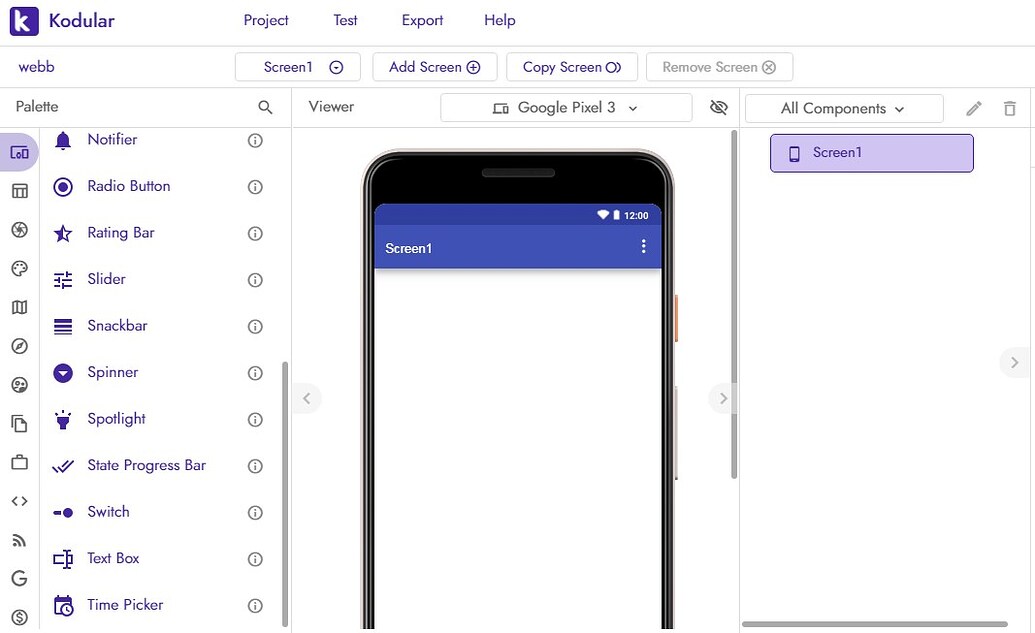The height and width of the screenshot is (633, 1035).
Task: Expand the properties panel chevron at far right
Action: click(x=1015, y=362)
